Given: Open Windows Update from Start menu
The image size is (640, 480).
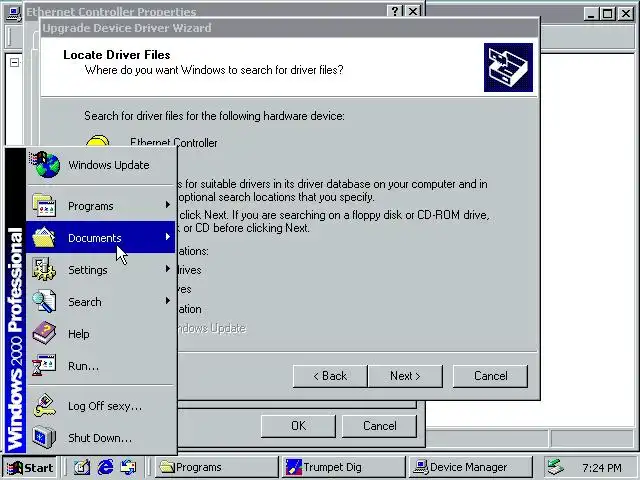Looking at the screenshot, I should tap(101, 165).
